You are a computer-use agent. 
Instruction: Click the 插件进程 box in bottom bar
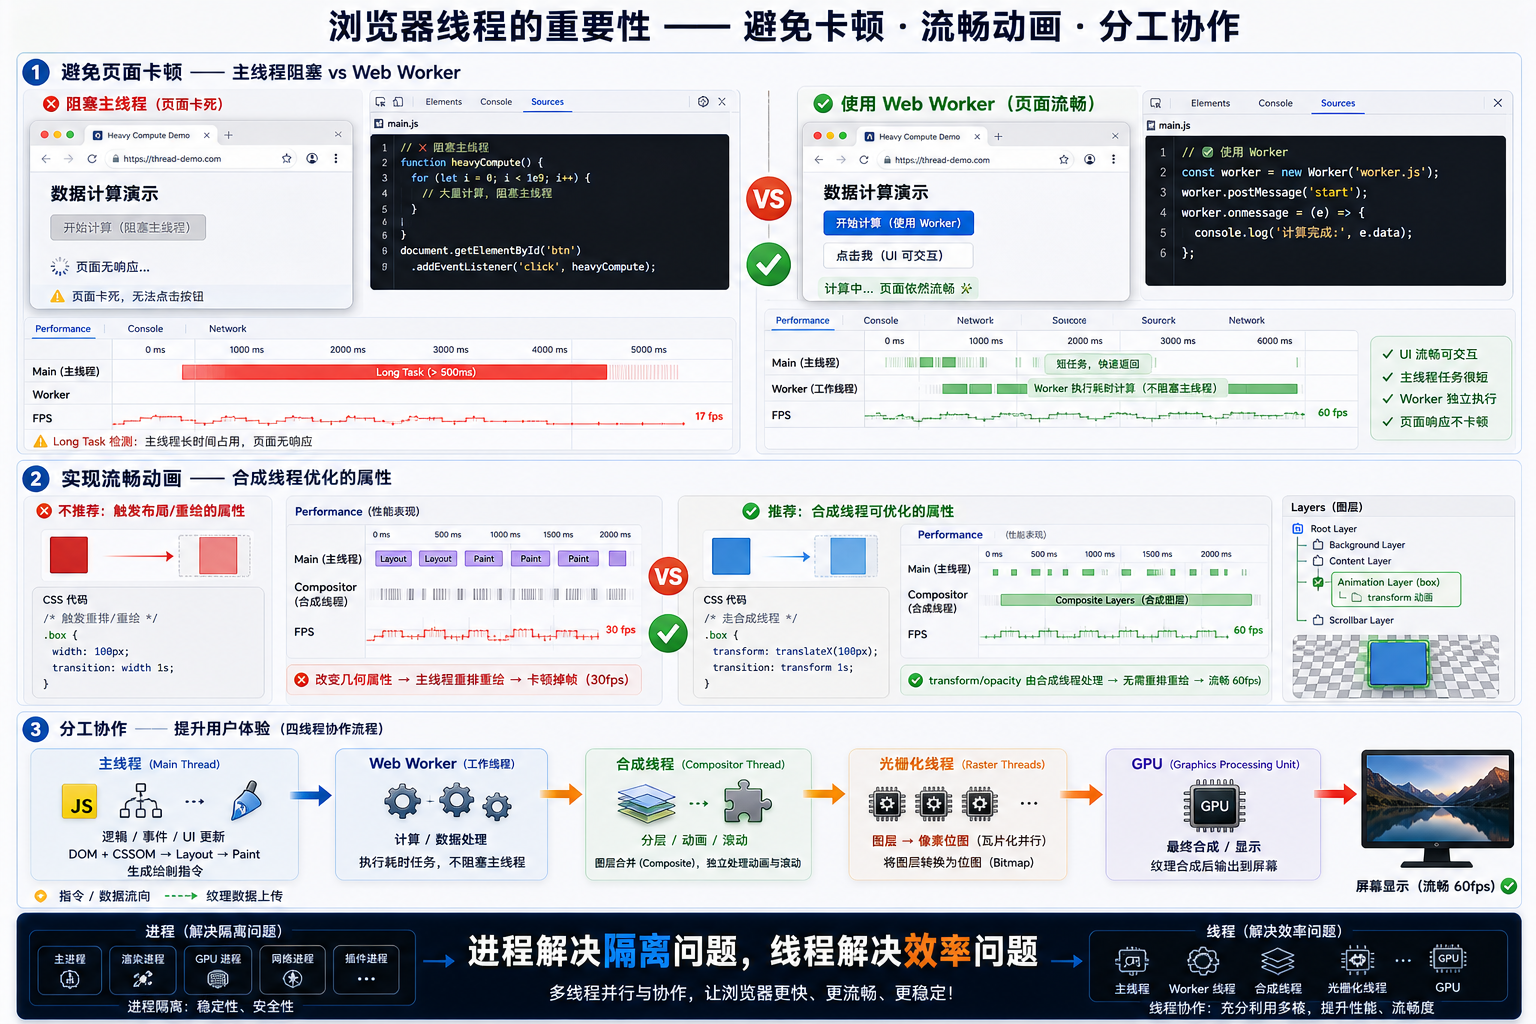(366, 969)
